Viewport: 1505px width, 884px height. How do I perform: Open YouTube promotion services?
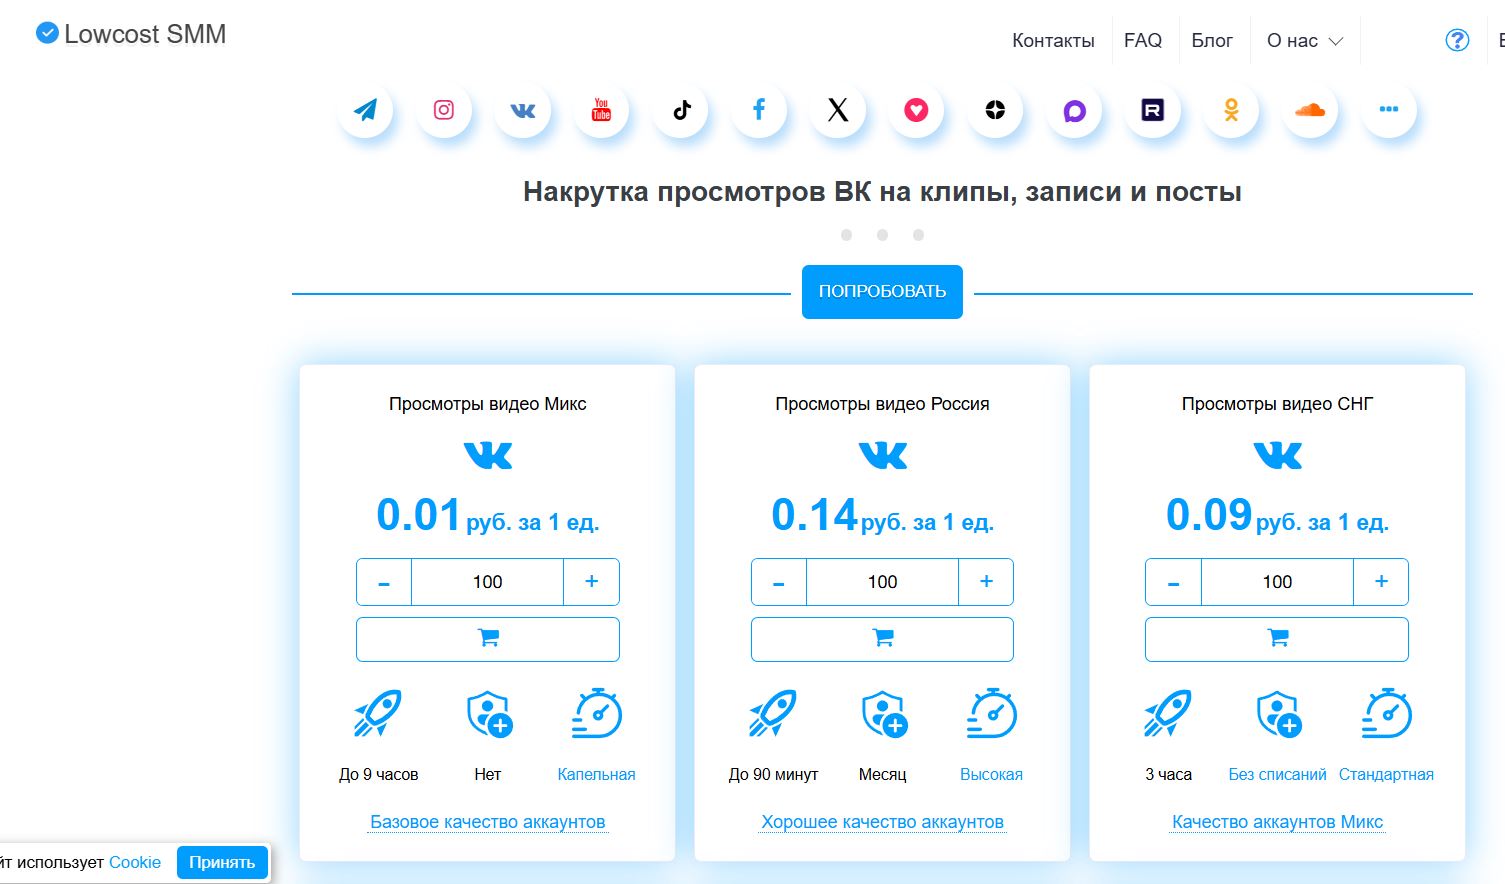point(601,110)
